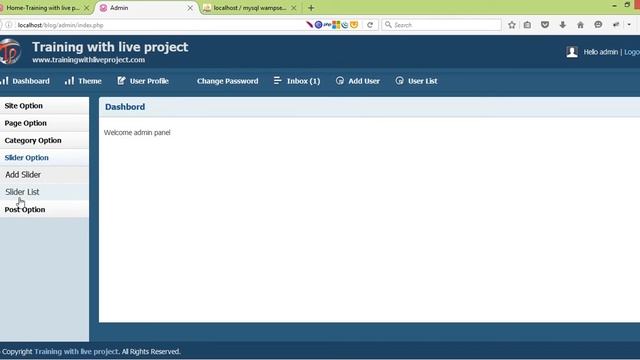Click the Dashbord panel heading
The image size is (640, 360).
pos(125,107)
